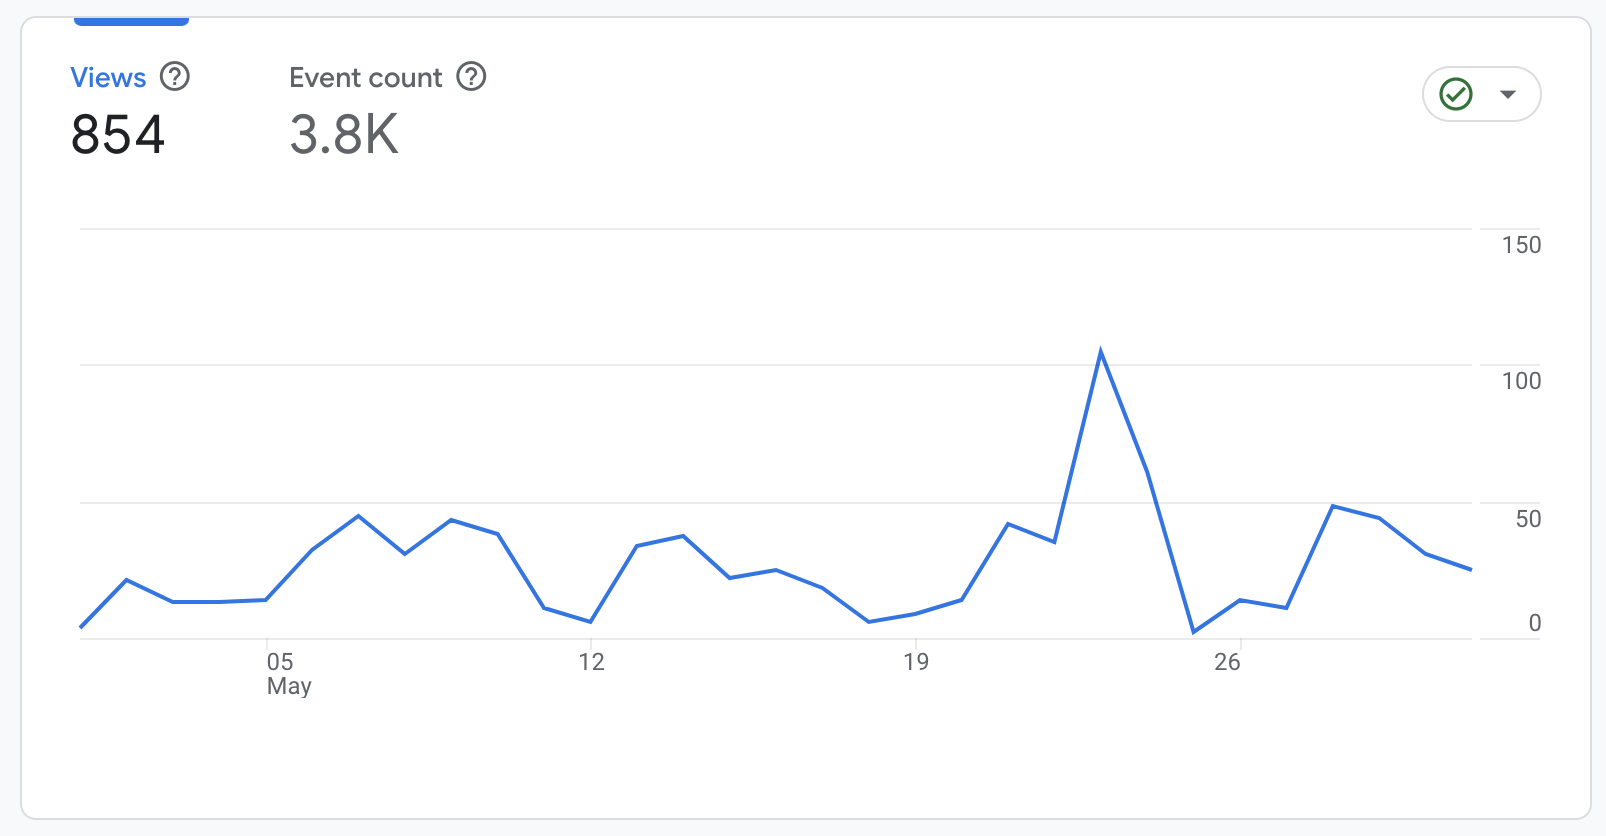
Task: Click the highest peak of the line chart
Action: click(x=1101, y=352)
